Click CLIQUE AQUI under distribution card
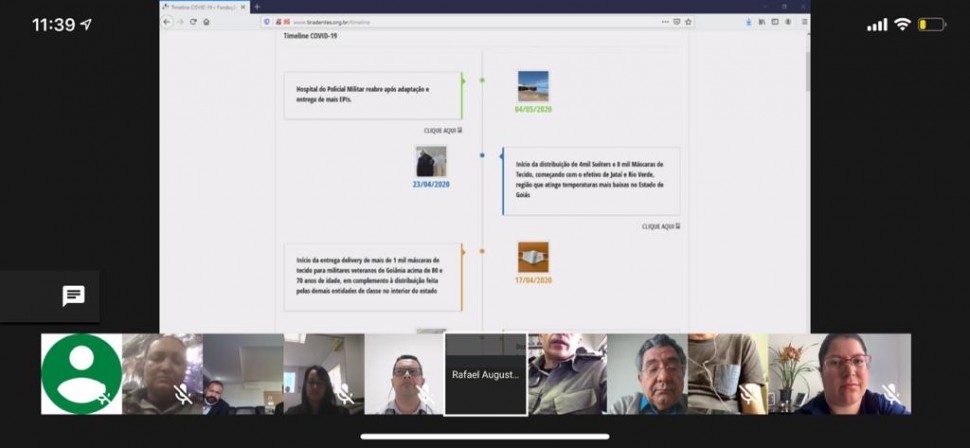Screen dimensions: 970x448 pyautogui.click(x=661, y=226)
